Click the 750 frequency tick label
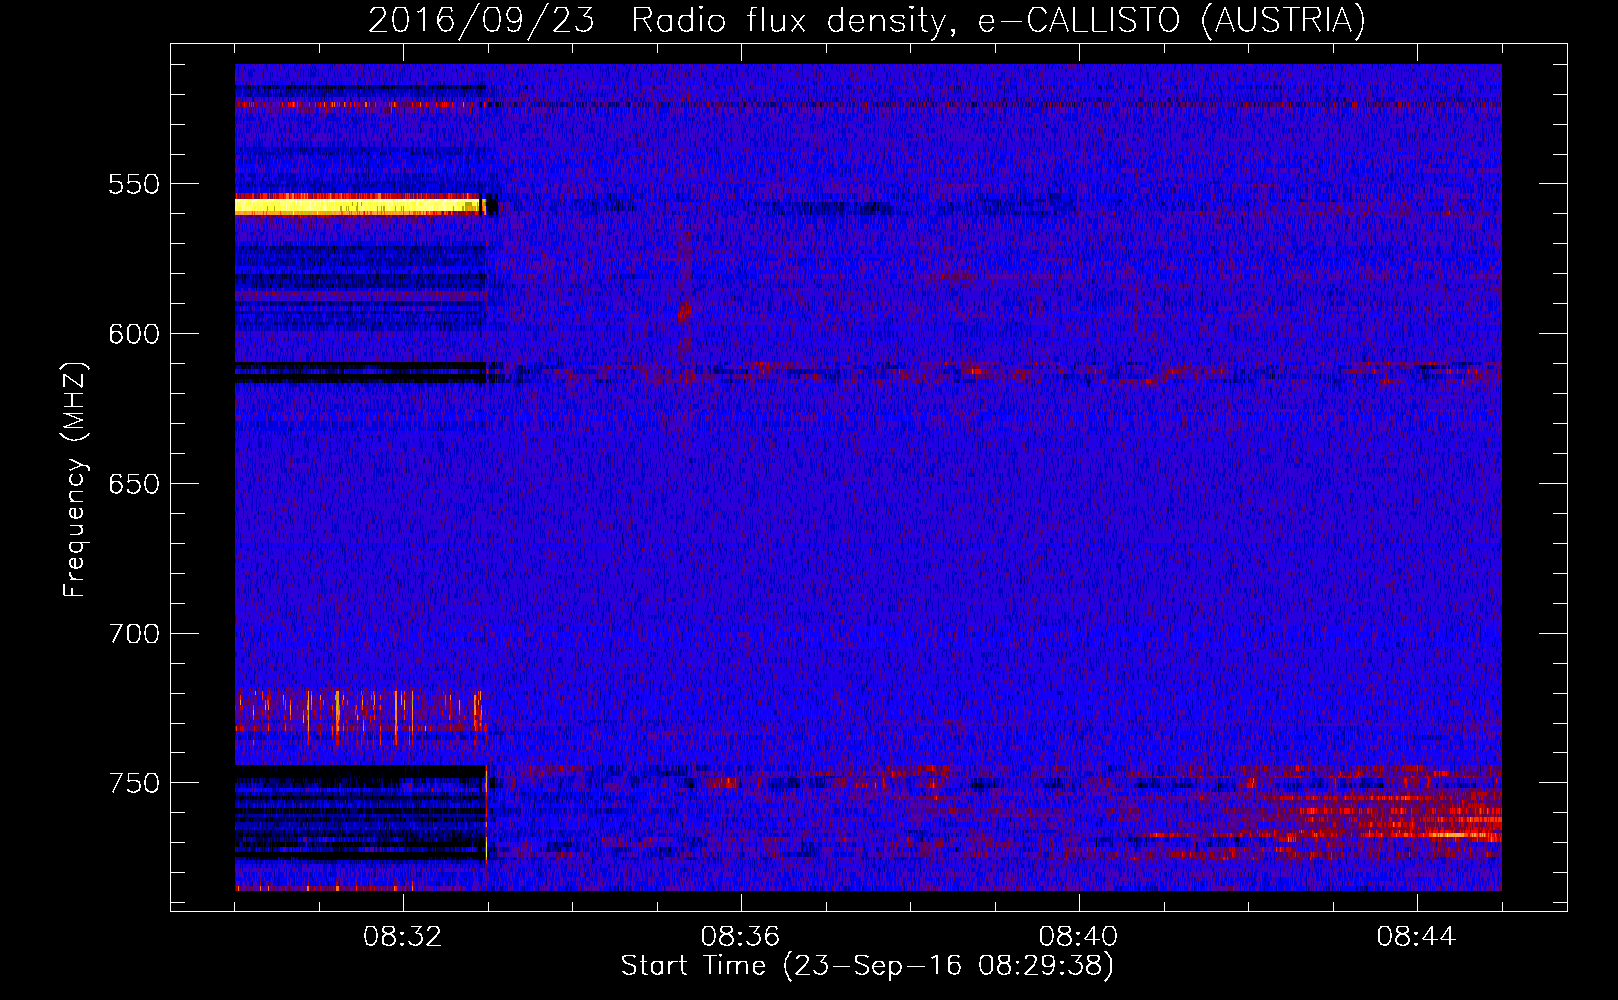The width and height of the screenshot is (1618, 1000). tap(134, 783)
